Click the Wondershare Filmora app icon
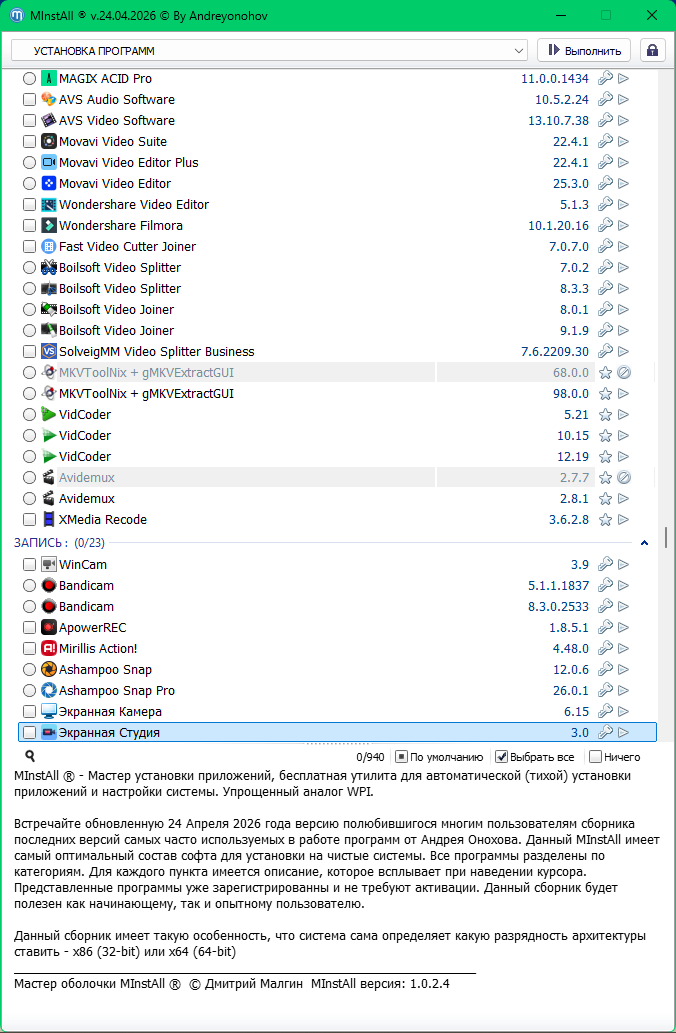The height and width of the screenshot is (1033, 676). pos(49,226)
